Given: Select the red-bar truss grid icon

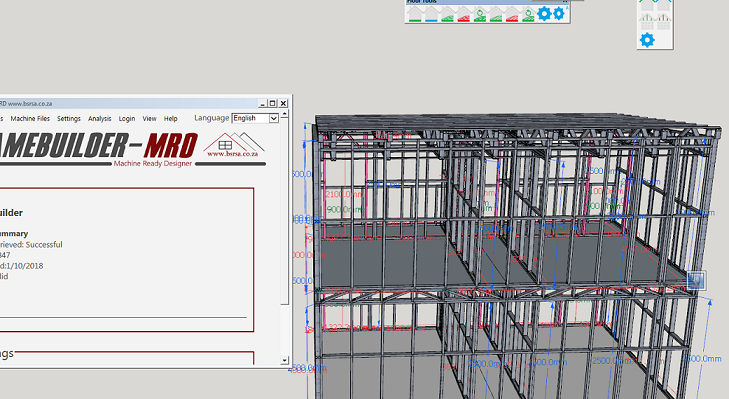Looking at the screenshot, I should (663, 21).
